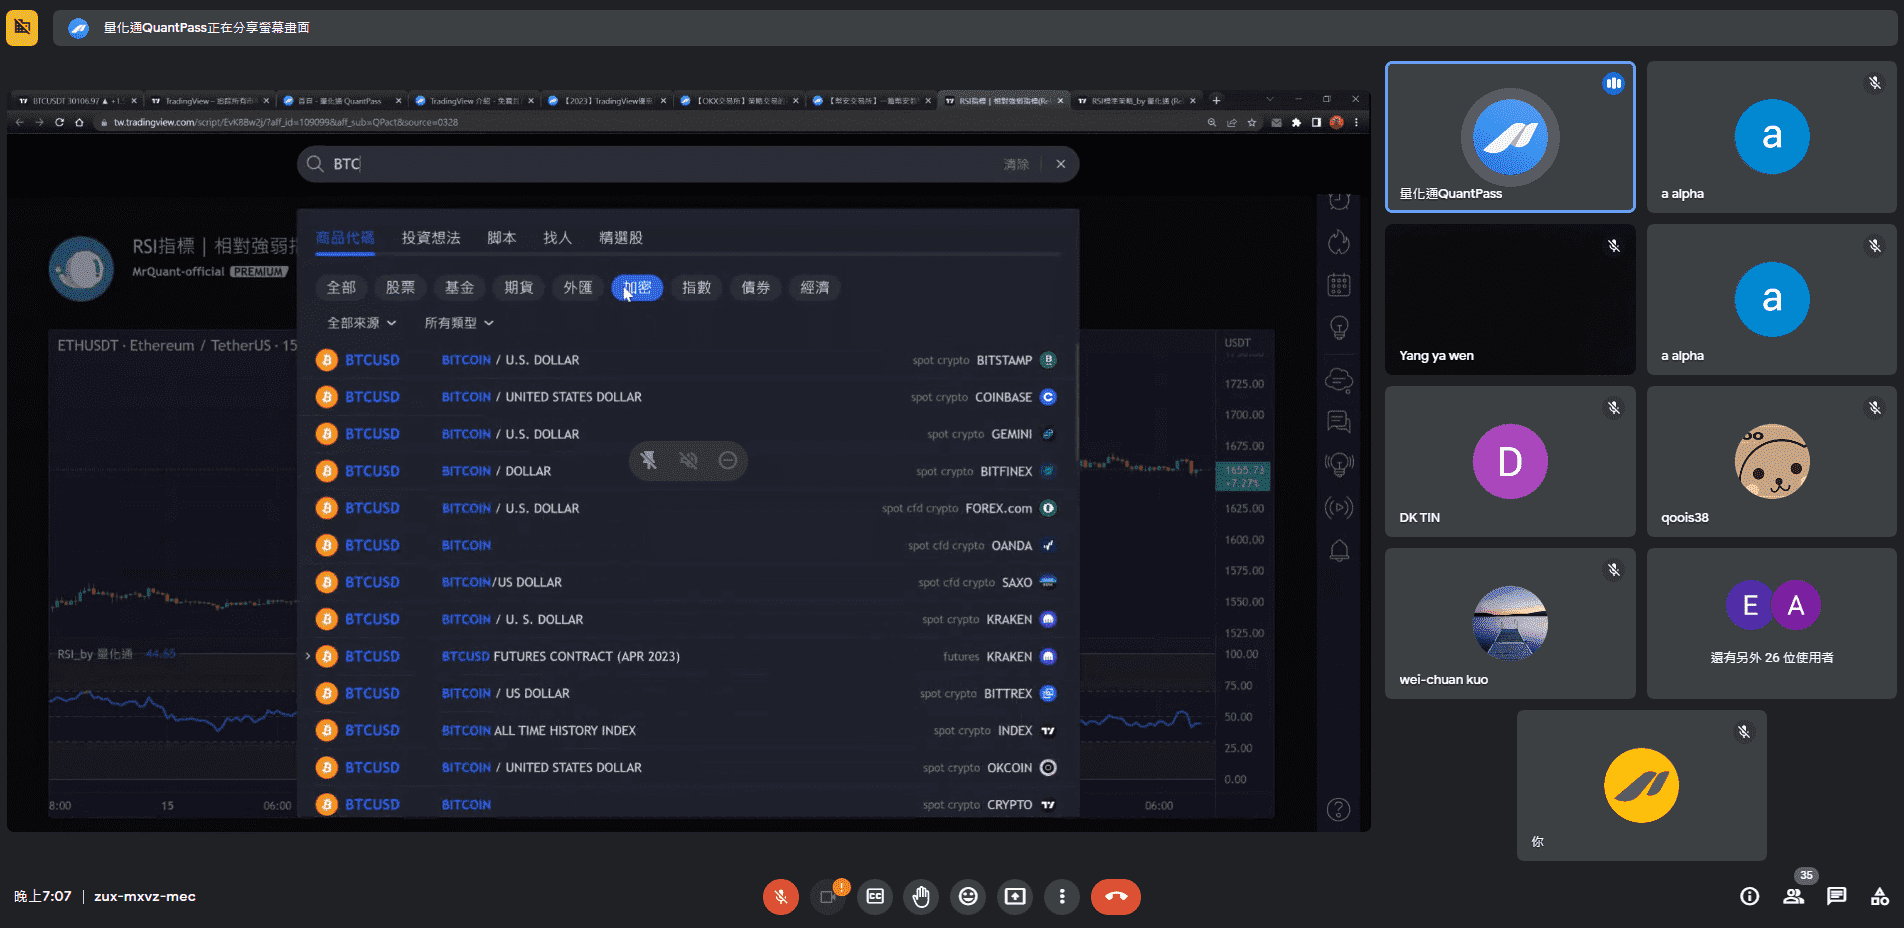This screenshot has height=928, width=1904.
Task: Select the BTCUSD BITSTAMP result
Action: pos(687,360)
